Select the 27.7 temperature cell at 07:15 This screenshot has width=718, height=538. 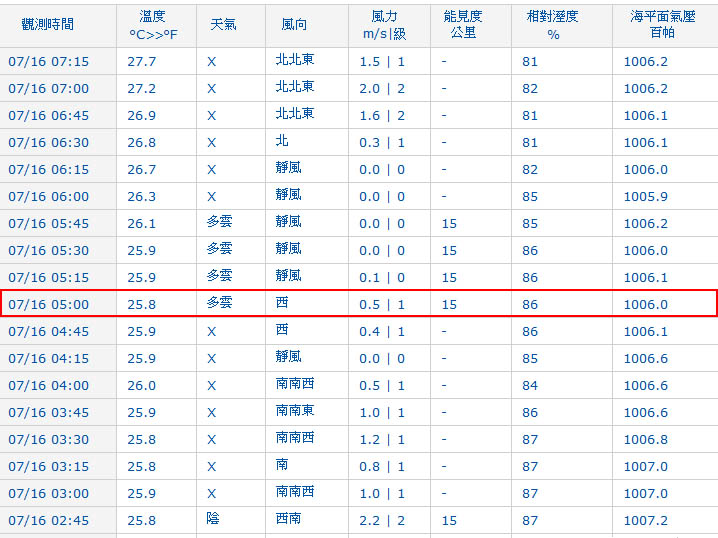[x=142, y=61]
